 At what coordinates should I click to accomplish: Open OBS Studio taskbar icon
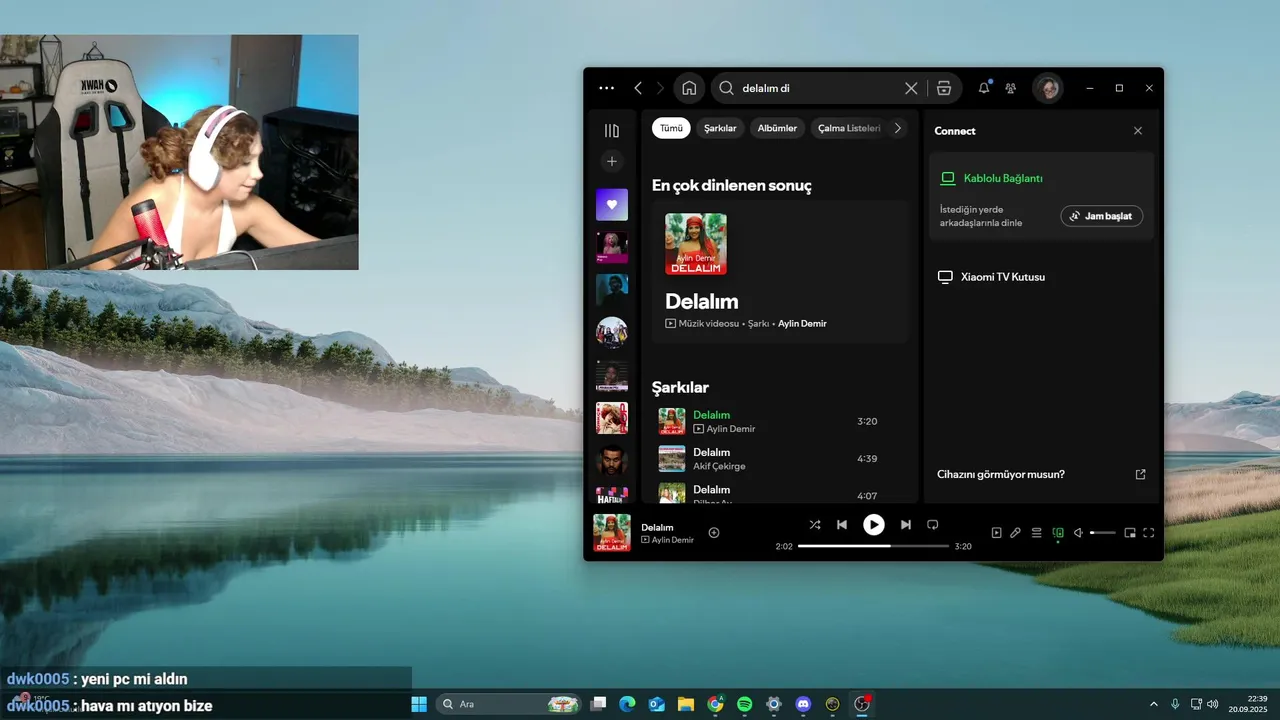862,704
